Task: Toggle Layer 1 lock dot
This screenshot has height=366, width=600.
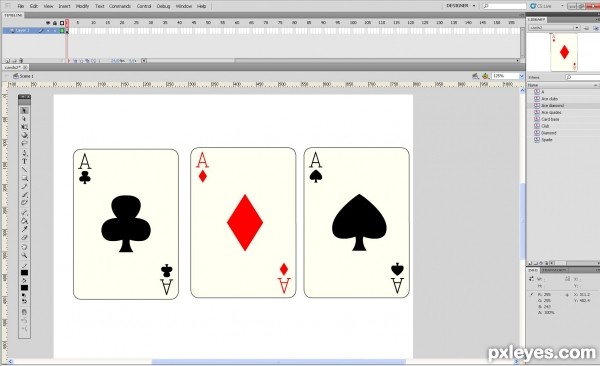Action: point(55,30)
